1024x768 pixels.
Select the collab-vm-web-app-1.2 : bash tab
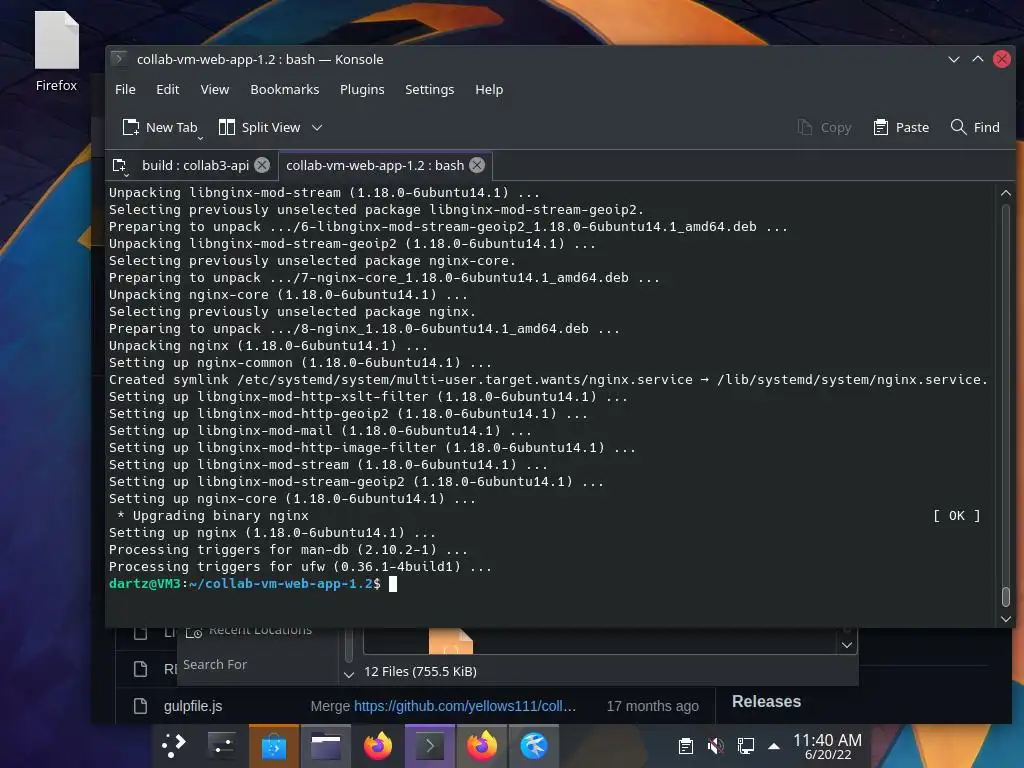[x=375, y=165]
